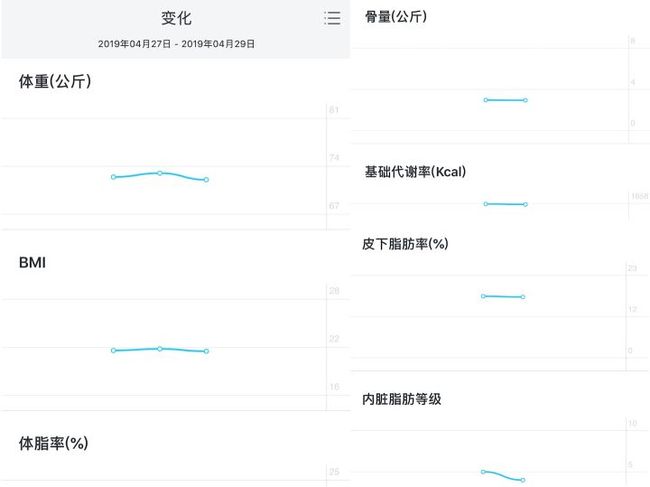Select left point on bone mass chart

485,100
